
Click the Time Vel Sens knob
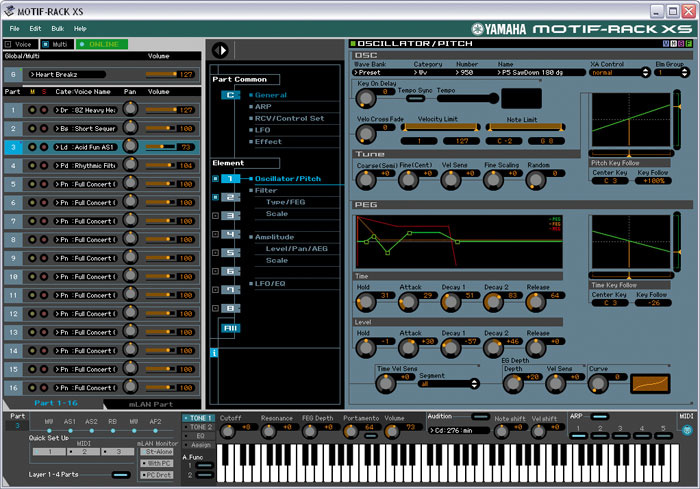click(385, 383)
